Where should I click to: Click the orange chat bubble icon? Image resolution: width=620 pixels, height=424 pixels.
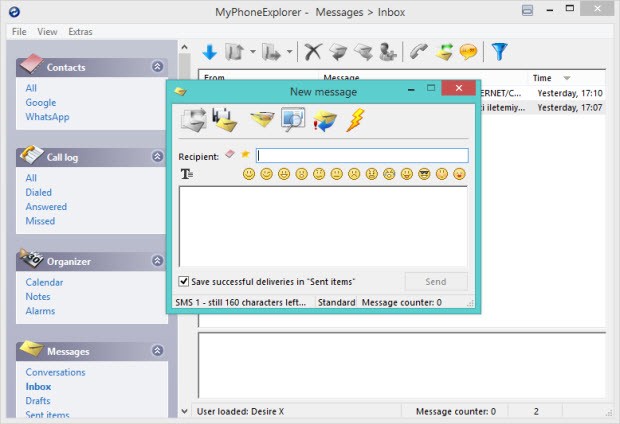point(469,52)
